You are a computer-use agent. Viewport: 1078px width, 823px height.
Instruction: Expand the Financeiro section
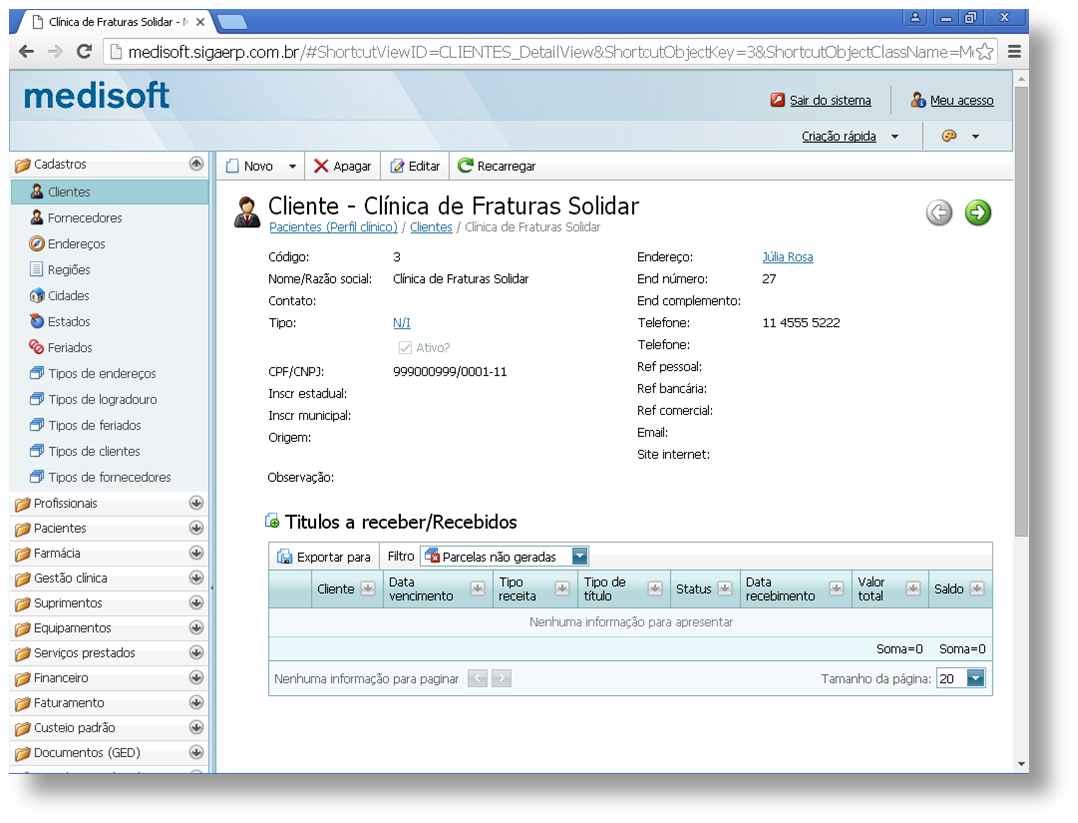click(196, 678)
